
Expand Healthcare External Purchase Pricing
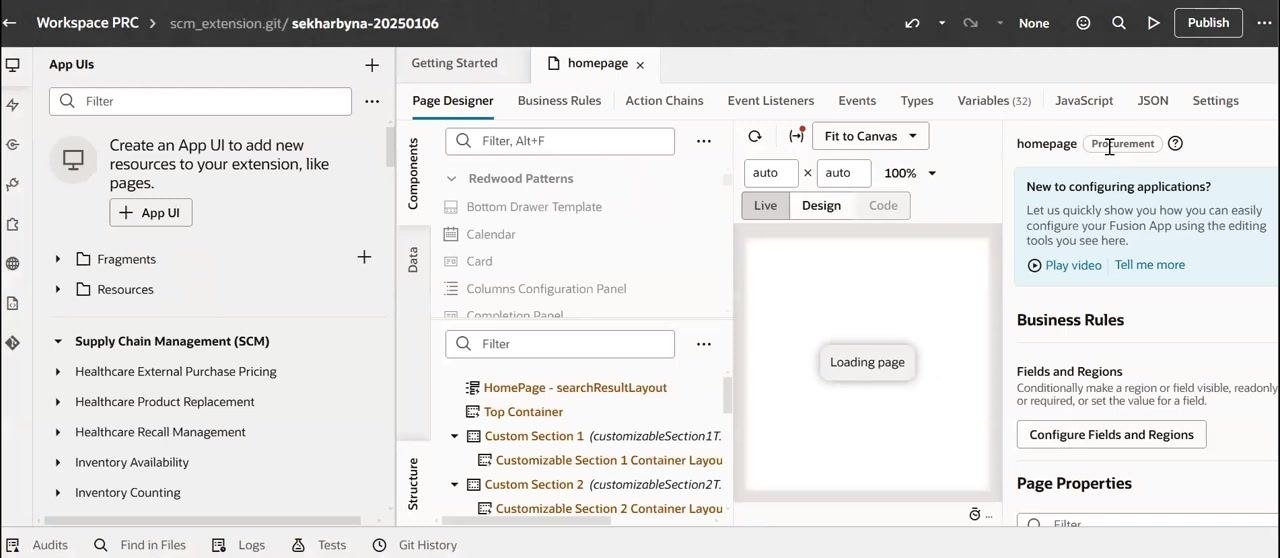click(x=58, y=372)
